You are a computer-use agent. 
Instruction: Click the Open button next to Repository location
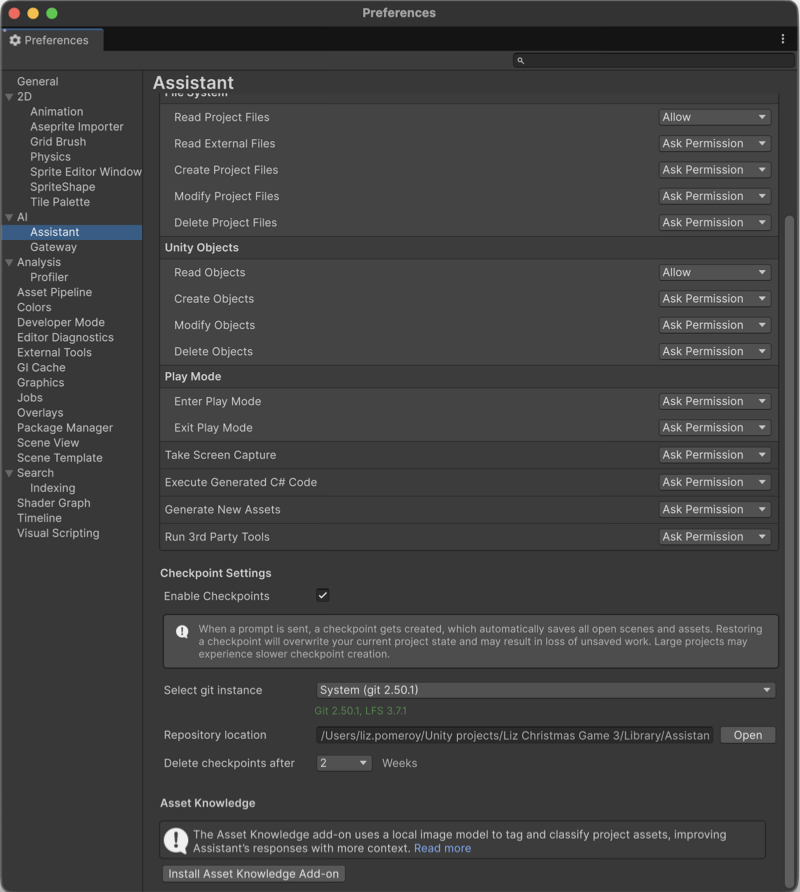tap(747, 735)
